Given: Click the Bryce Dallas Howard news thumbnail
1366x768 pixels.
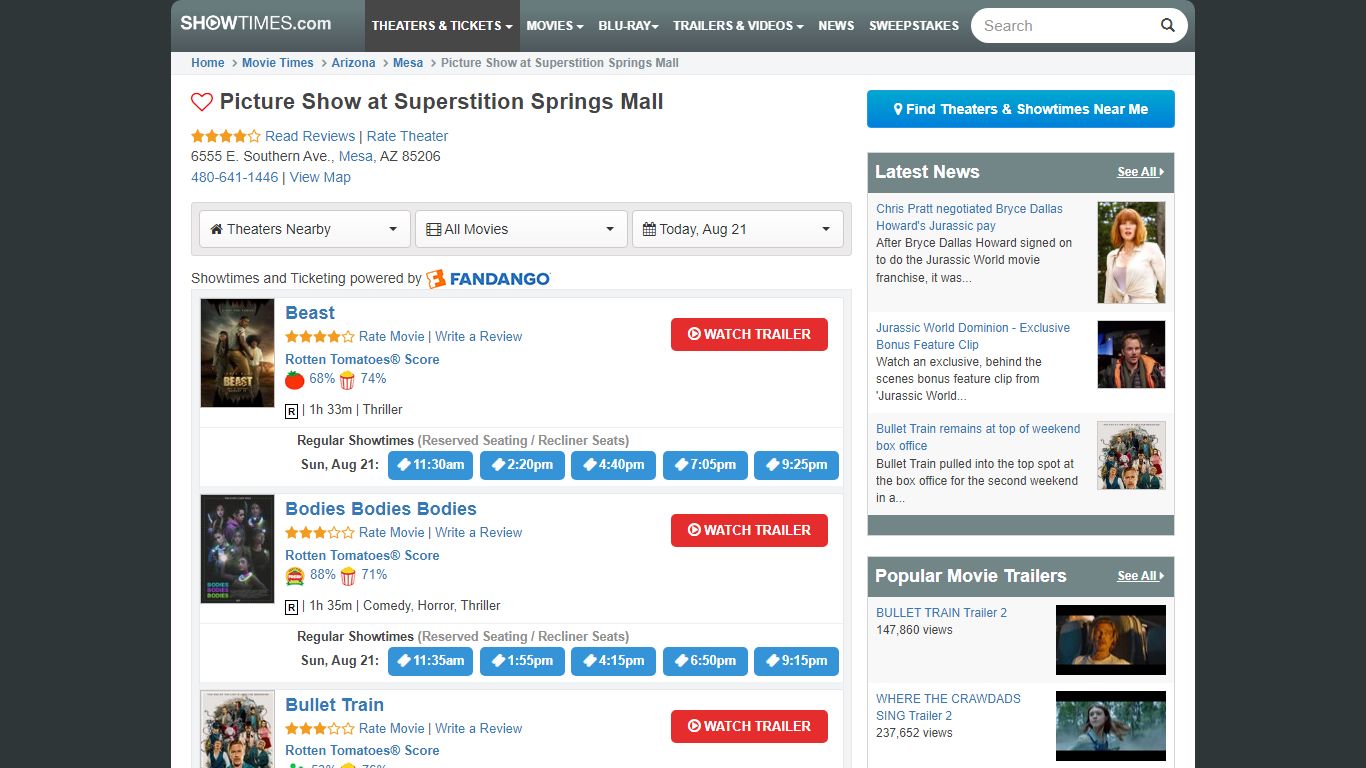Looking at the screenshot, I should (1131, 253).
